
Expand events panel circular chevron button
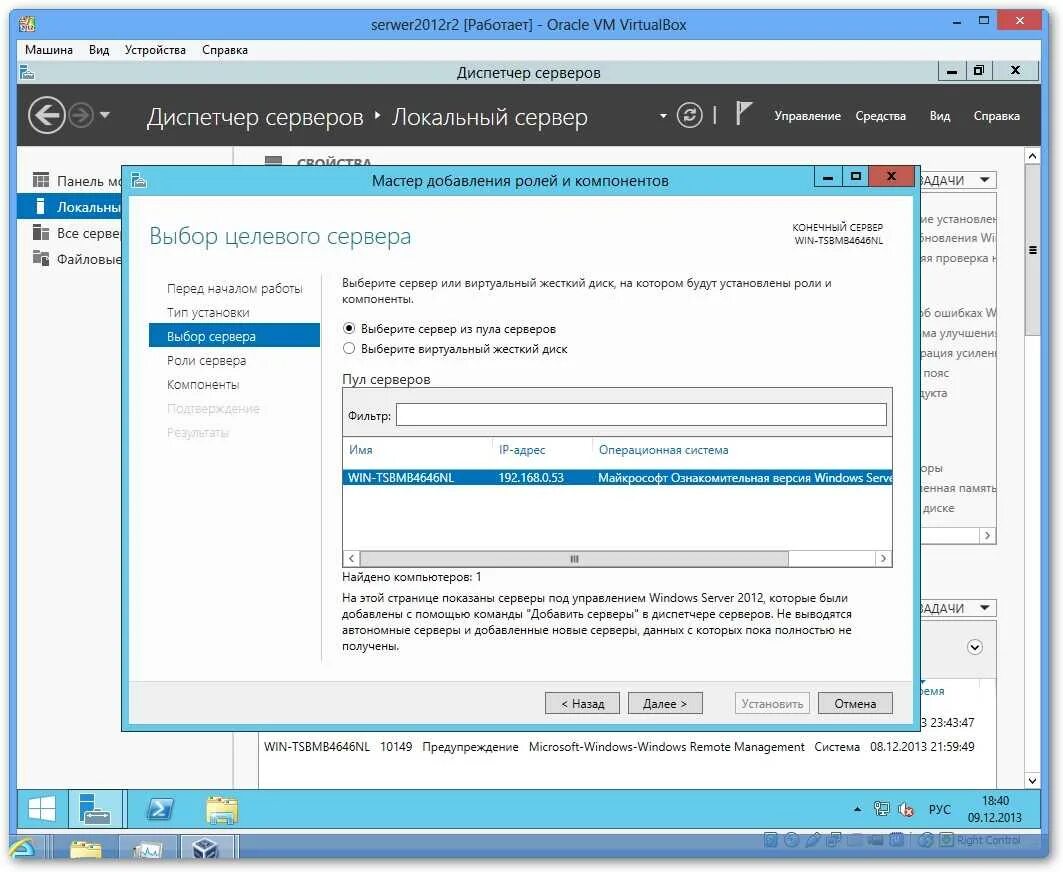[974, 647]
